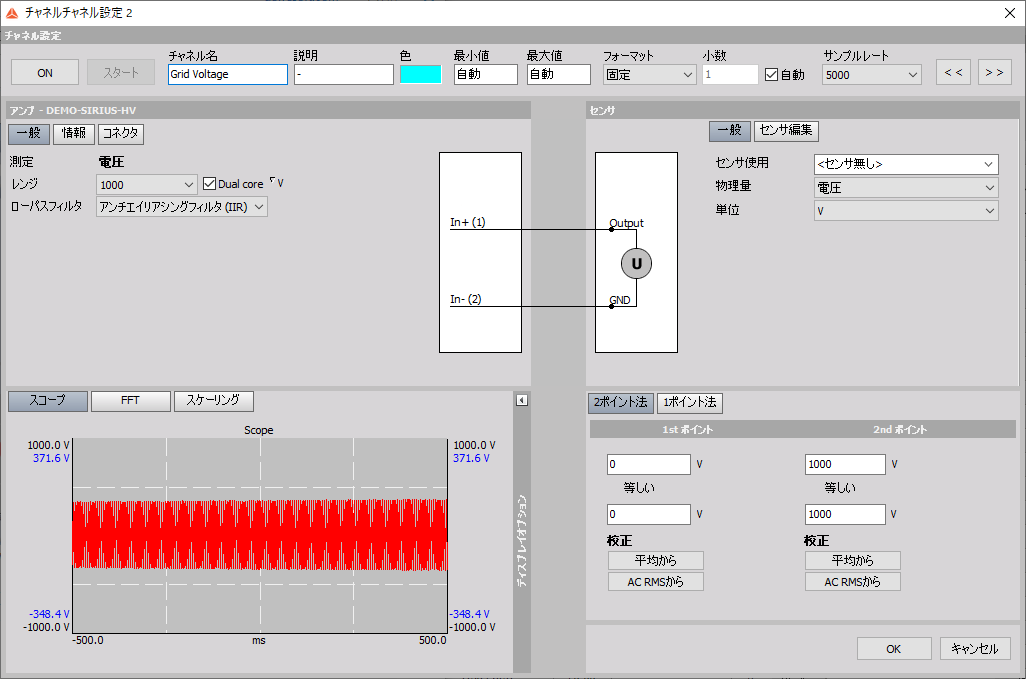The height and width of the screenshot is (679, 1026).
Task: Open the 物理量 電圧 dropdown
Action: click(x=906, y=188)
